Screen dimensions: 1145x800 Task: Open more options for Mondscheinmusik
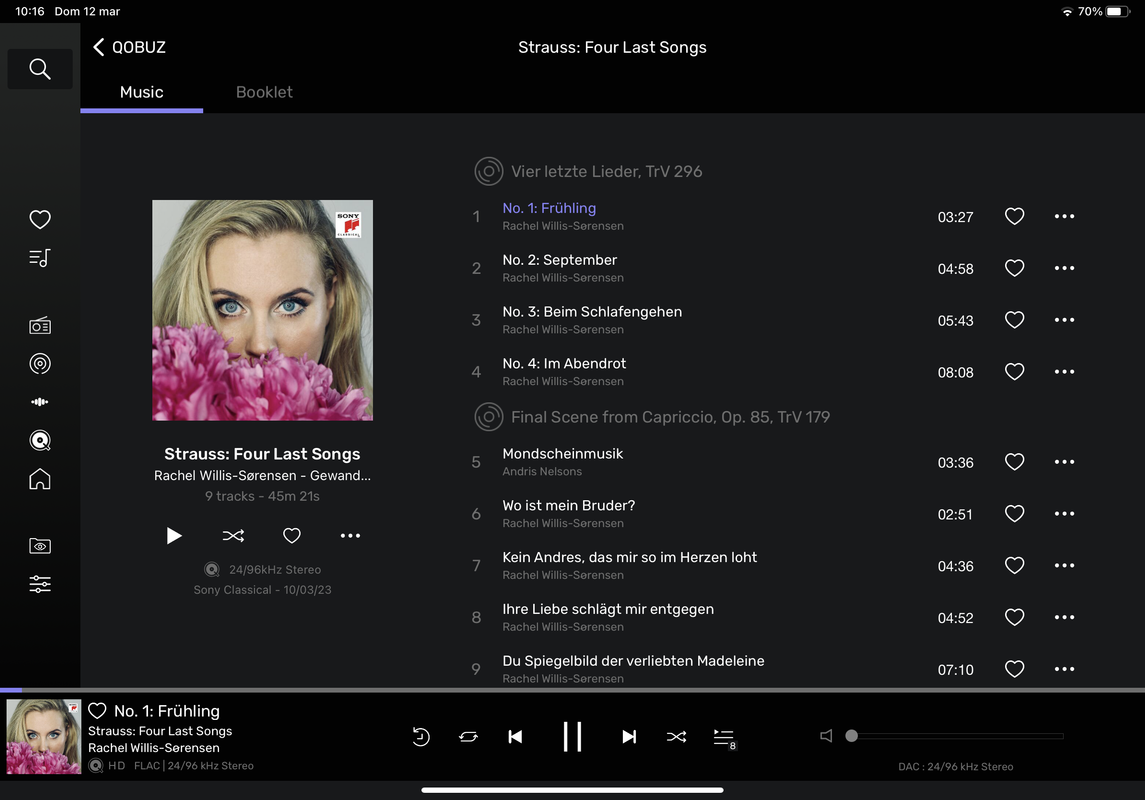(x=1065, y=462)
